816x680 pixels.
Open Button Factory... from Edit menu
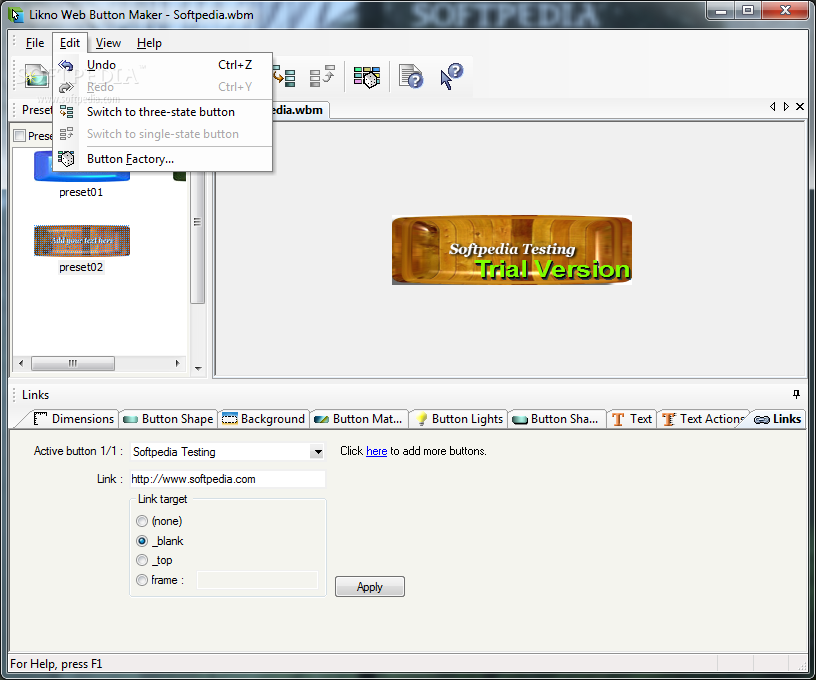162,159
